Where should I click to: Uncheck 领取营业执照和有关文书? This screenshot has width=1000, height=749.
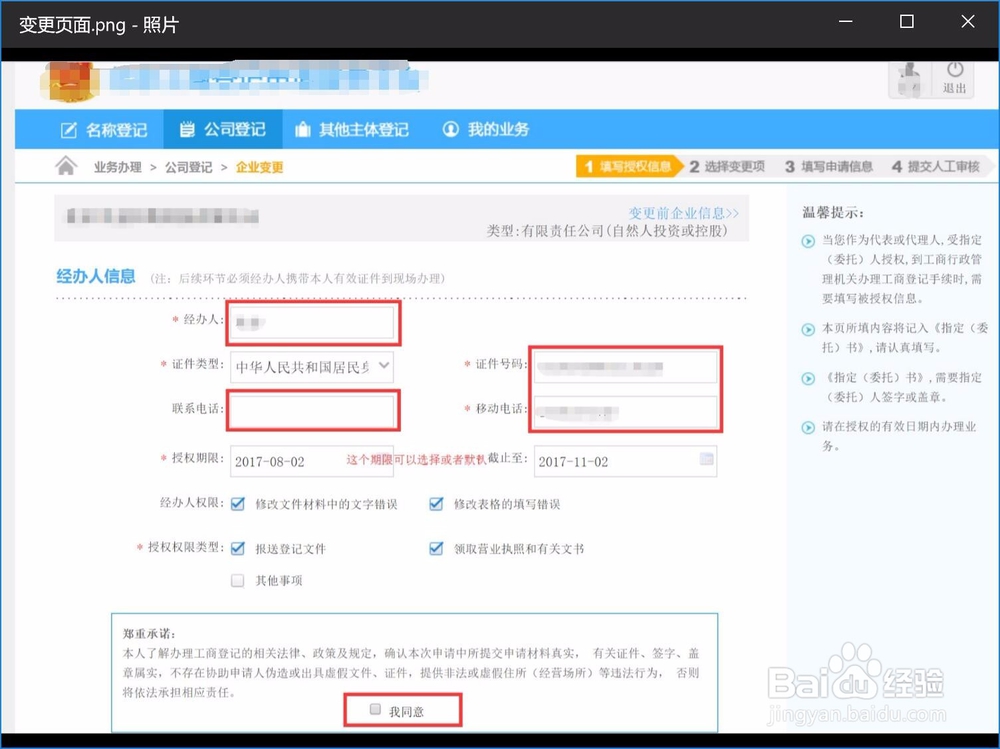click(436, 548)
